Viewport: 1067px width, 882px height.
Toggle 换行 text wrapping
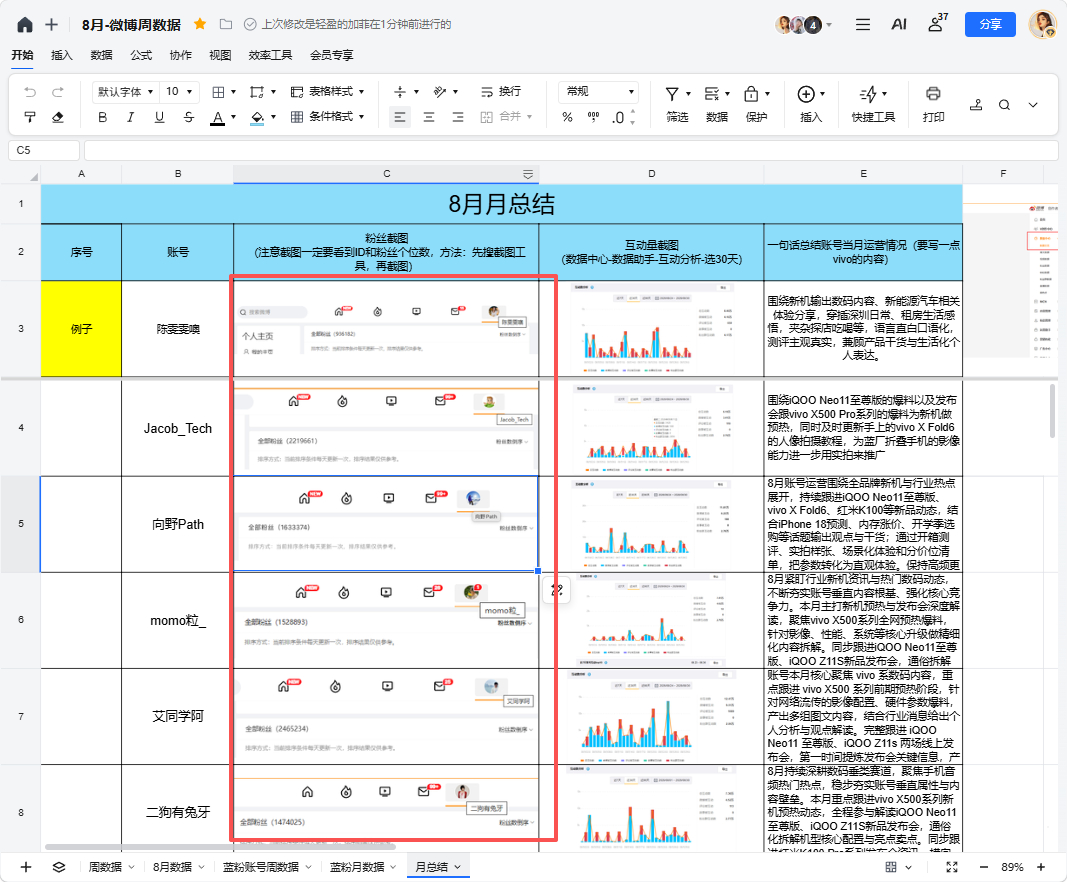coord(500,91)
